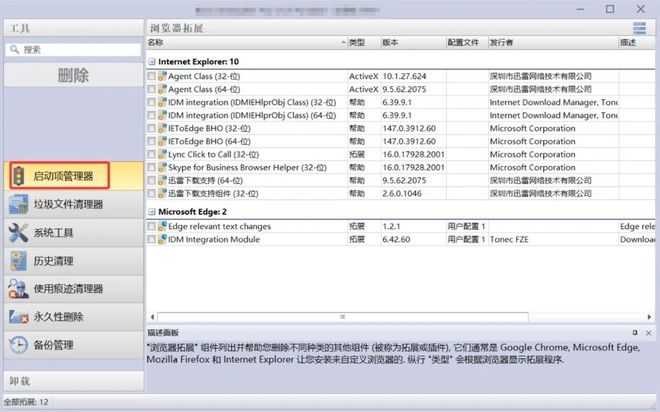Select the 系统工具 menu item
The height and width of the screenshot is (412, 660).
point(74,233)
